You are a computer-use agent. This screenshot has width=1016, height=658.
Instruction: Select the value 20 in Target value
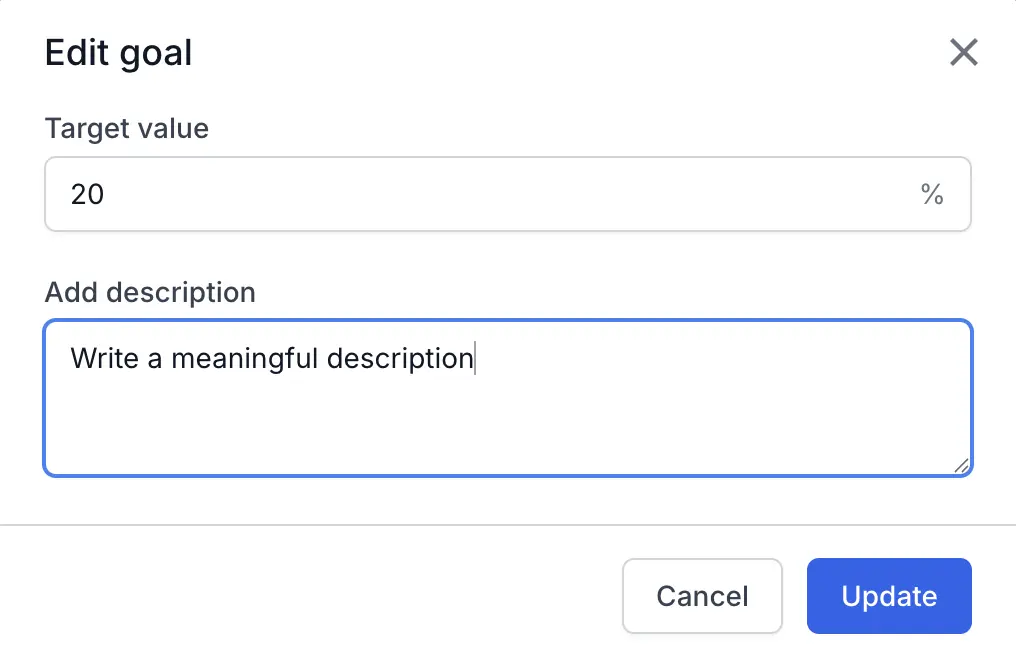tap(89, 194)
